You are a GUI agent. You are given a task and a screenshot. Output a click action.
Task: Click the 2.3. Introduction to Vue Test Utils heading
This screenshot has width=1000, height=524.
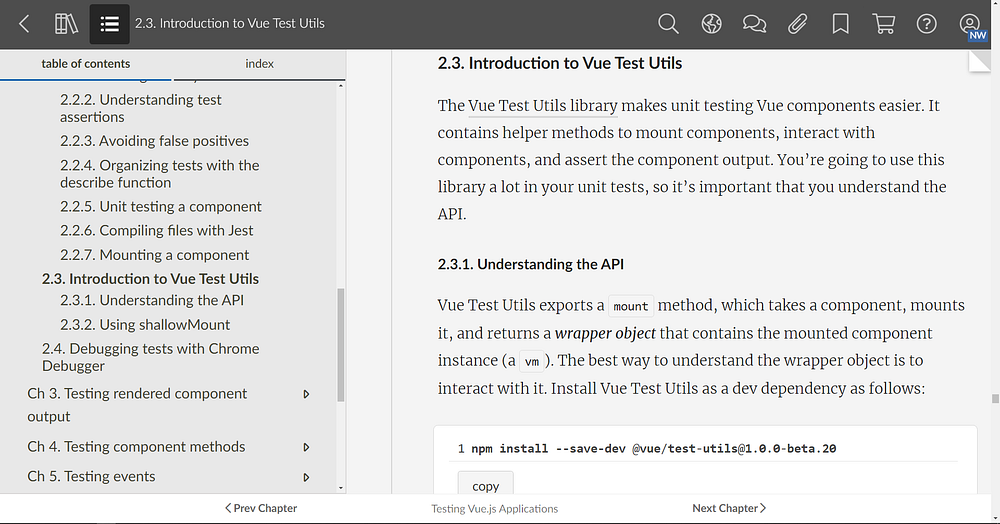coord(559,63)
